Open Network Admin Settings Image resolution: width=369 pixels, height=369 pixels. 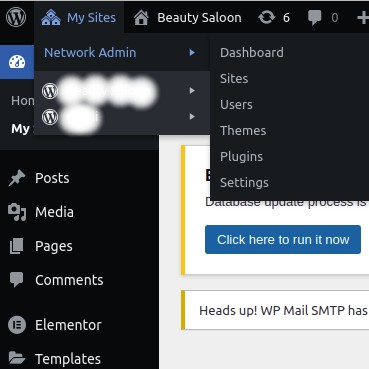tap(244, 183)
